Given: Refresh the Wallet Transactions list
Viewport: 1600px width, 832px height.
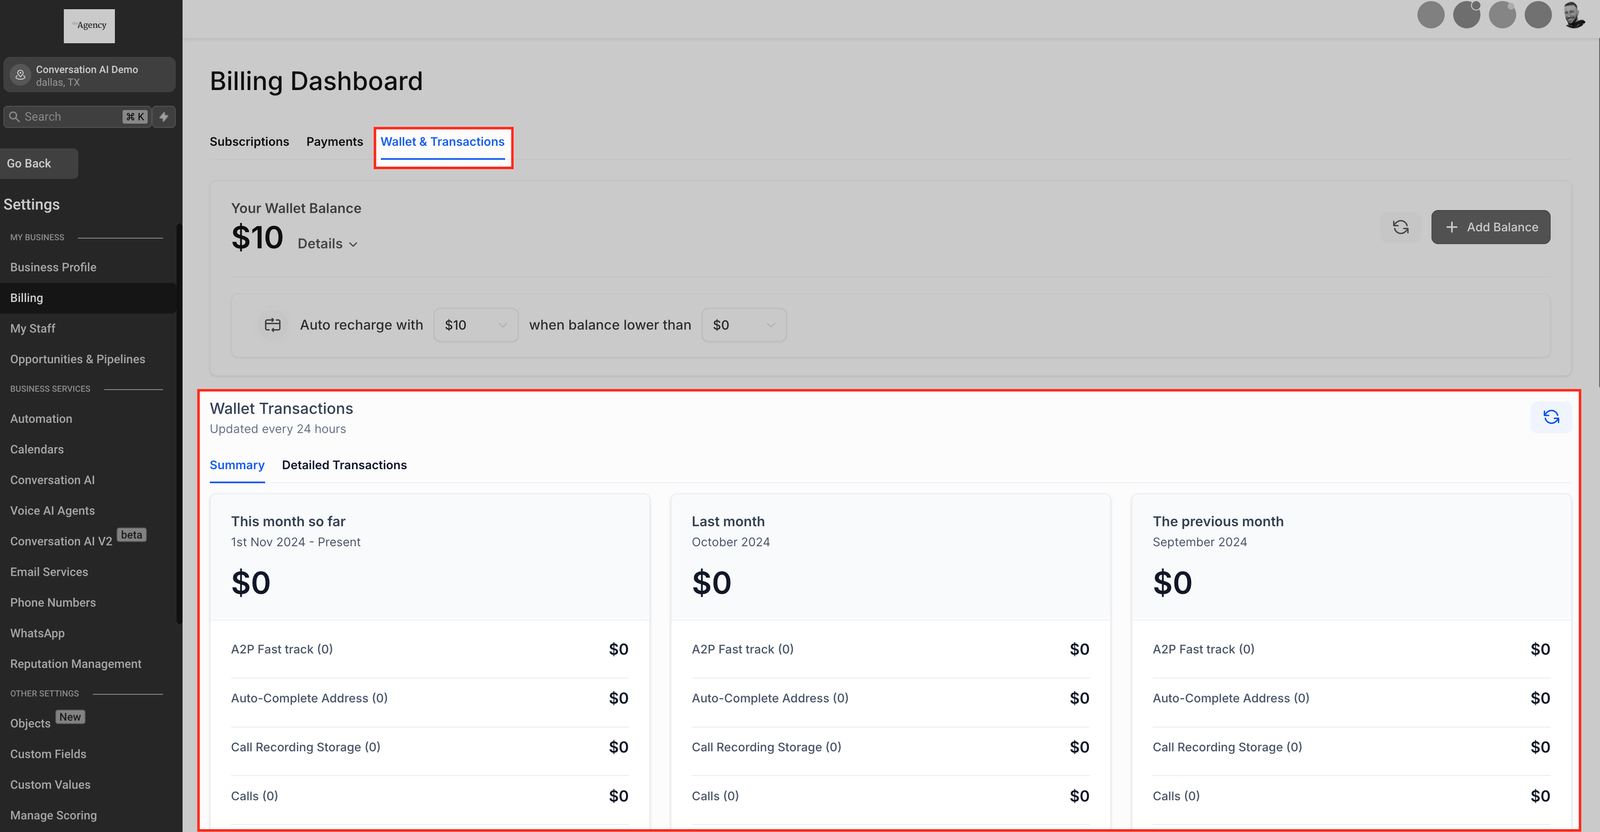Looking at the screenshot, I should pos(1550,417).
